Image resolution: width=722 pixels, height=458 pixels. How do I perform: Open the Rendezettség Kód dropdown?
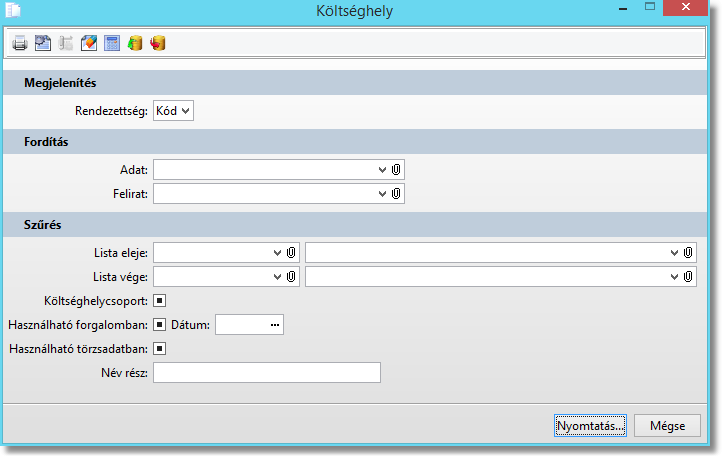click(x=173, y=111)
